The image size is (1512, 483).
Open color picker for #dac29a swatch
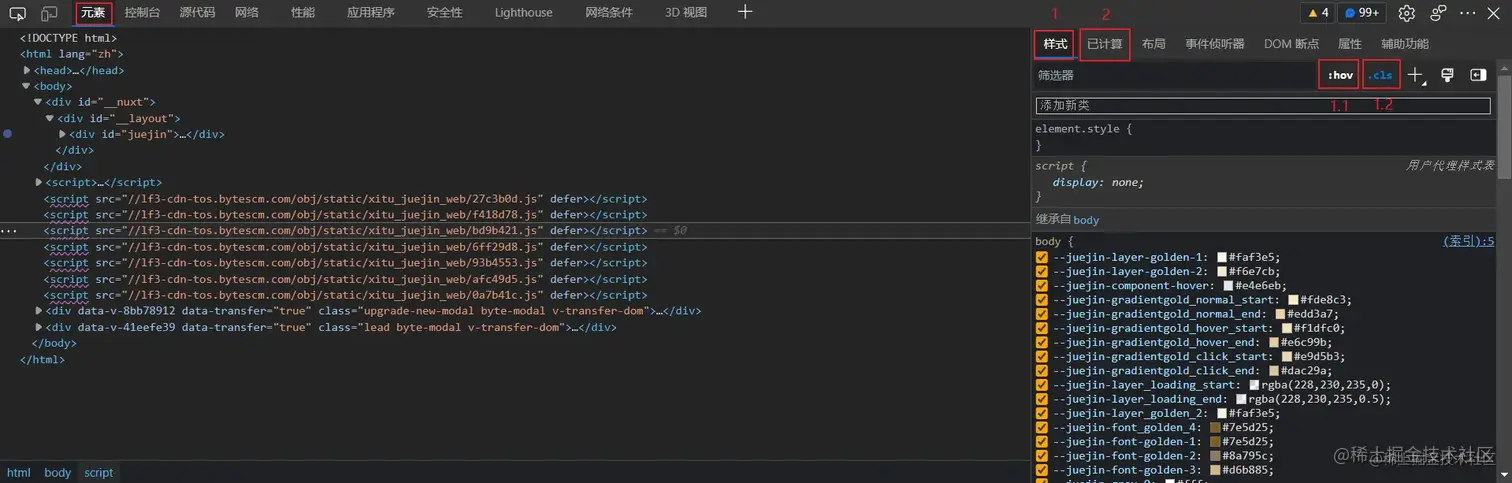1275,371
